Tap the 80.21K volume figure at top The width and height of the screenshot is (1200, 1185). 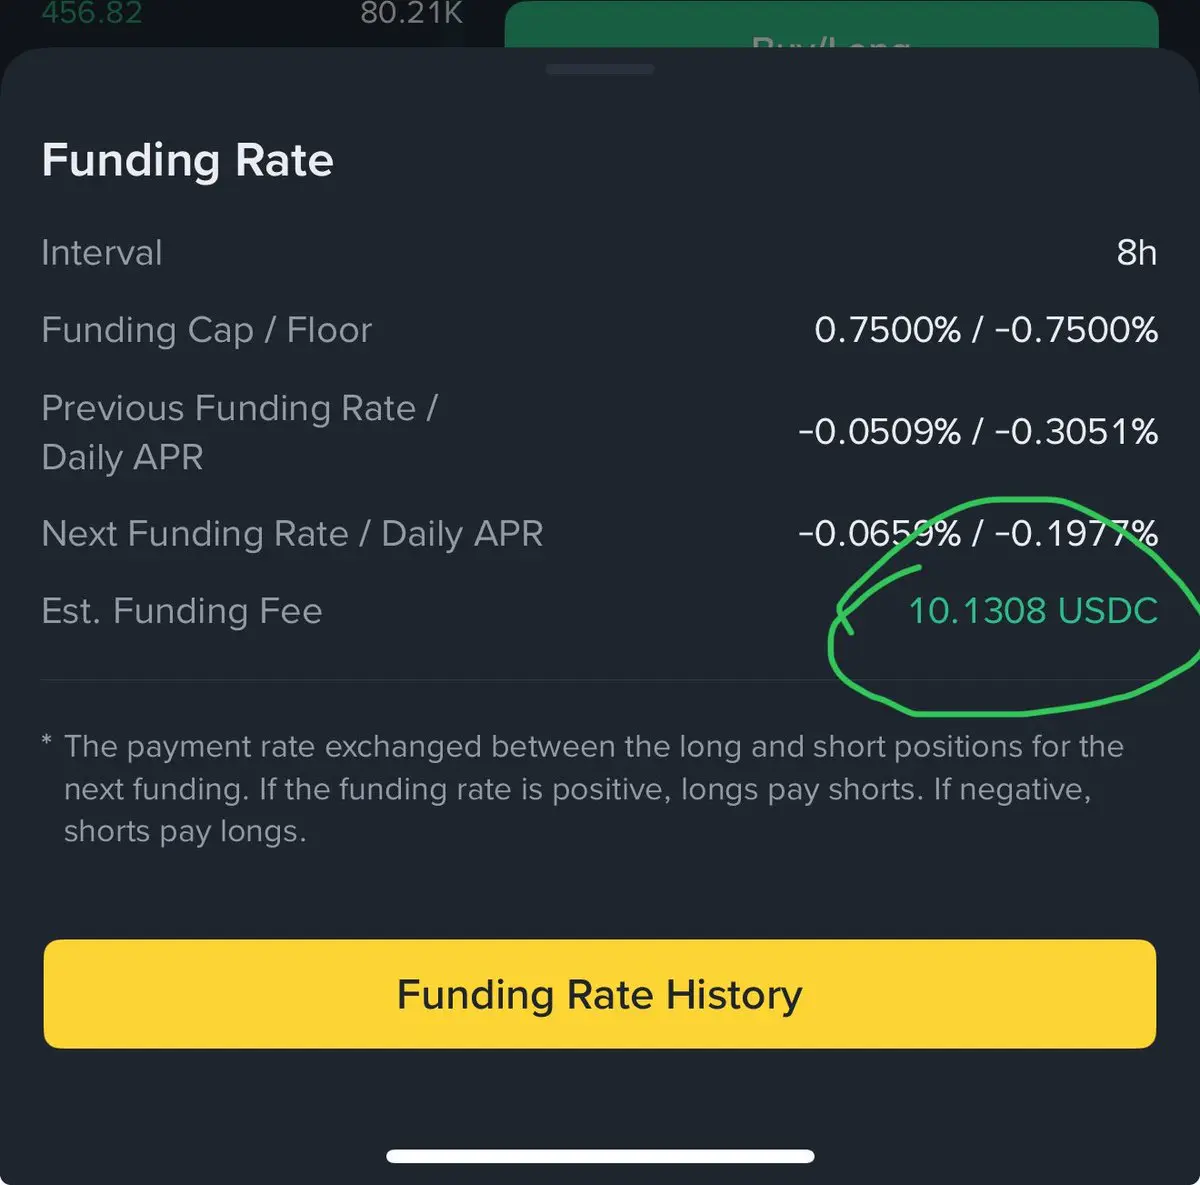tap(411, 14)
